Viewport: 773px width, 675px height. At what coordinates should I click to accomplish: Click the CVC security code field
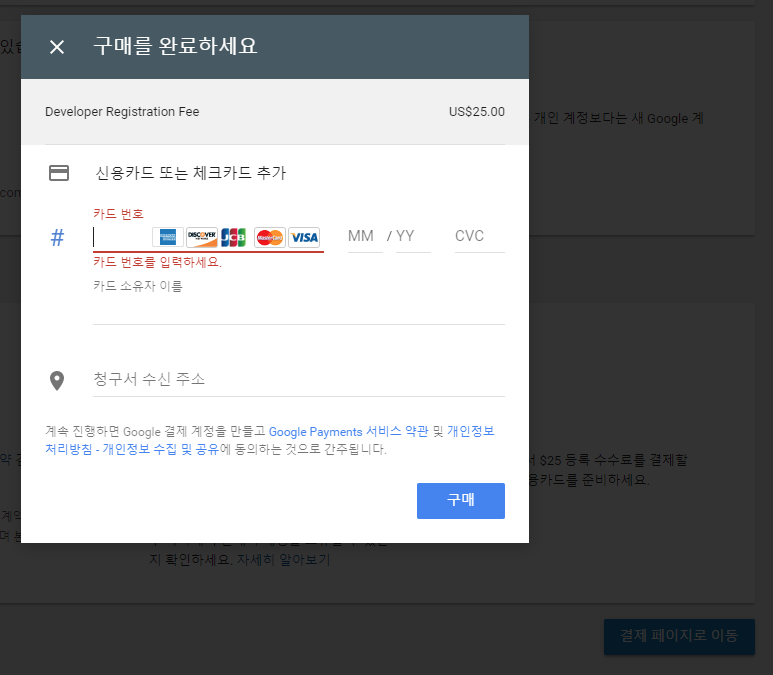pyautogui.click(x=480, y=237)
